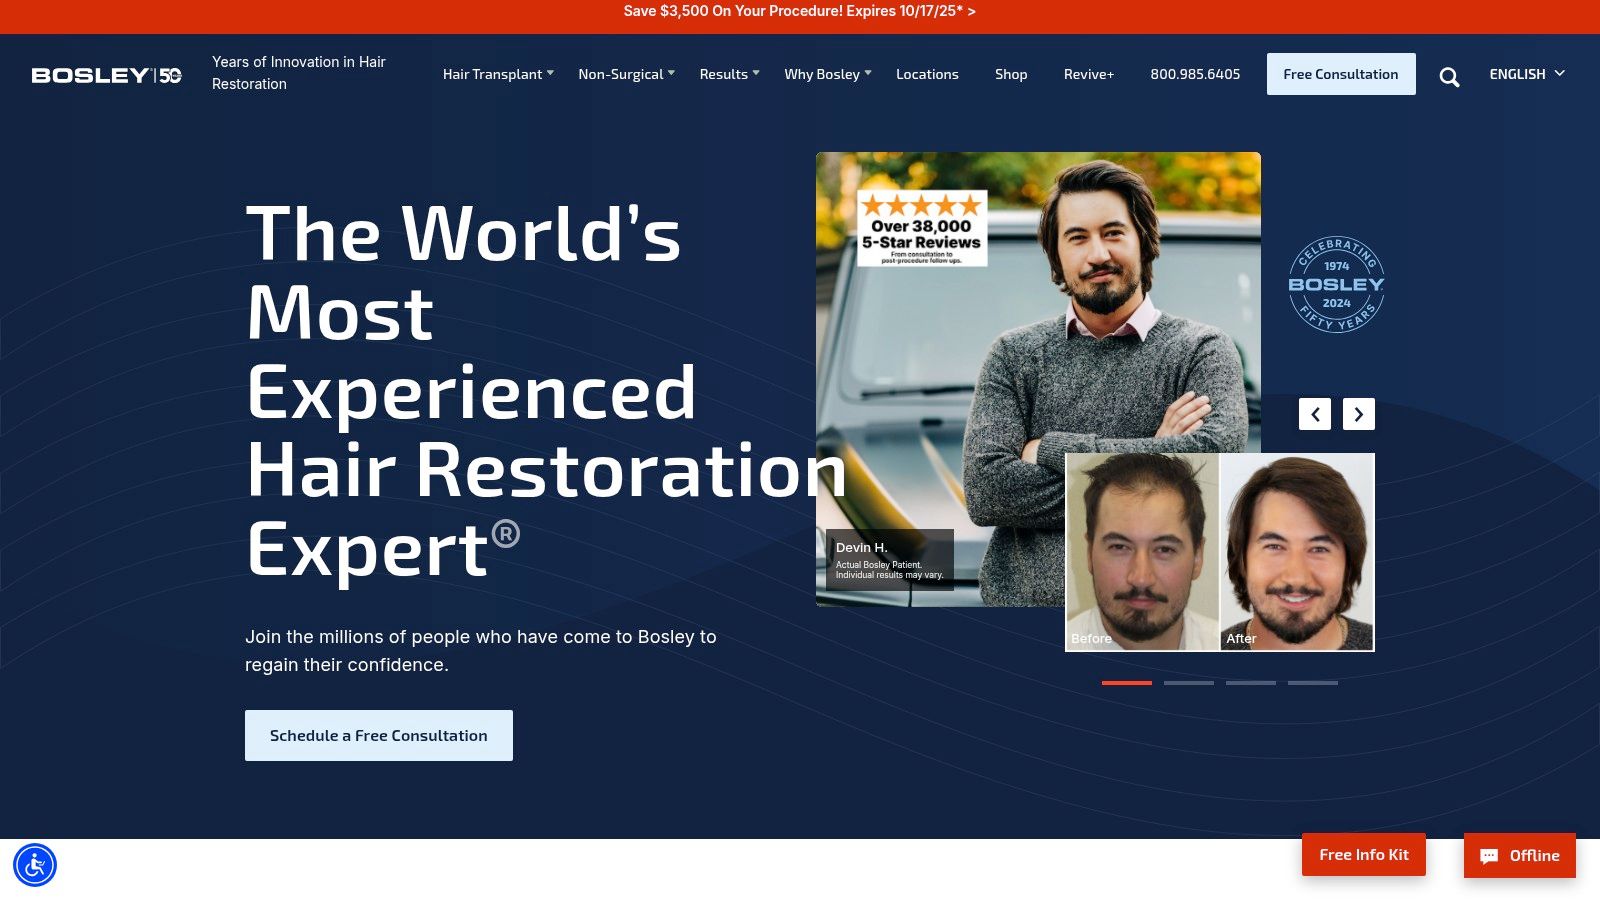
Task: Open the accessibility options icon
Action: click(x=35, y=865)
